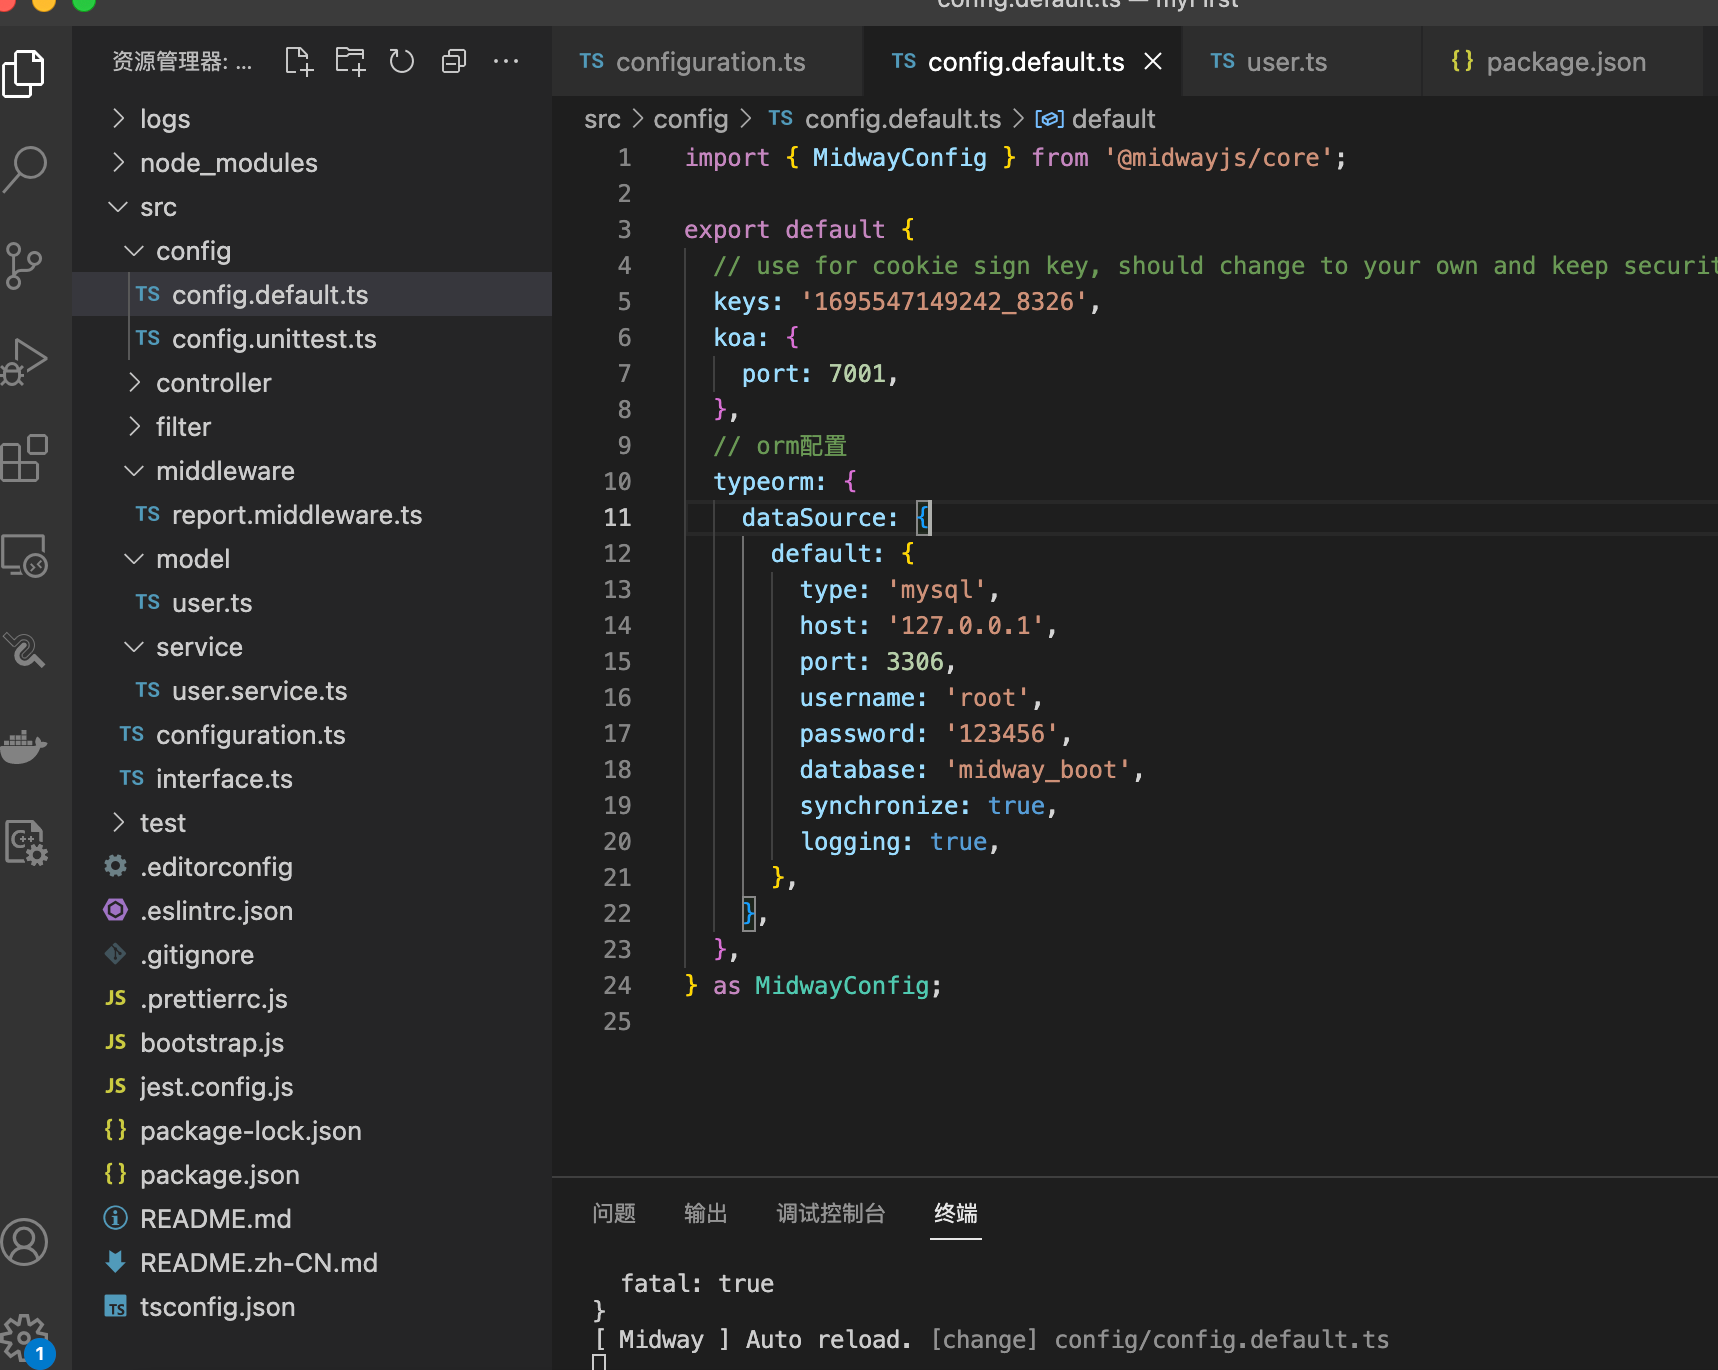Switch to the configuration.ts editor tab

tap(708, 62)
